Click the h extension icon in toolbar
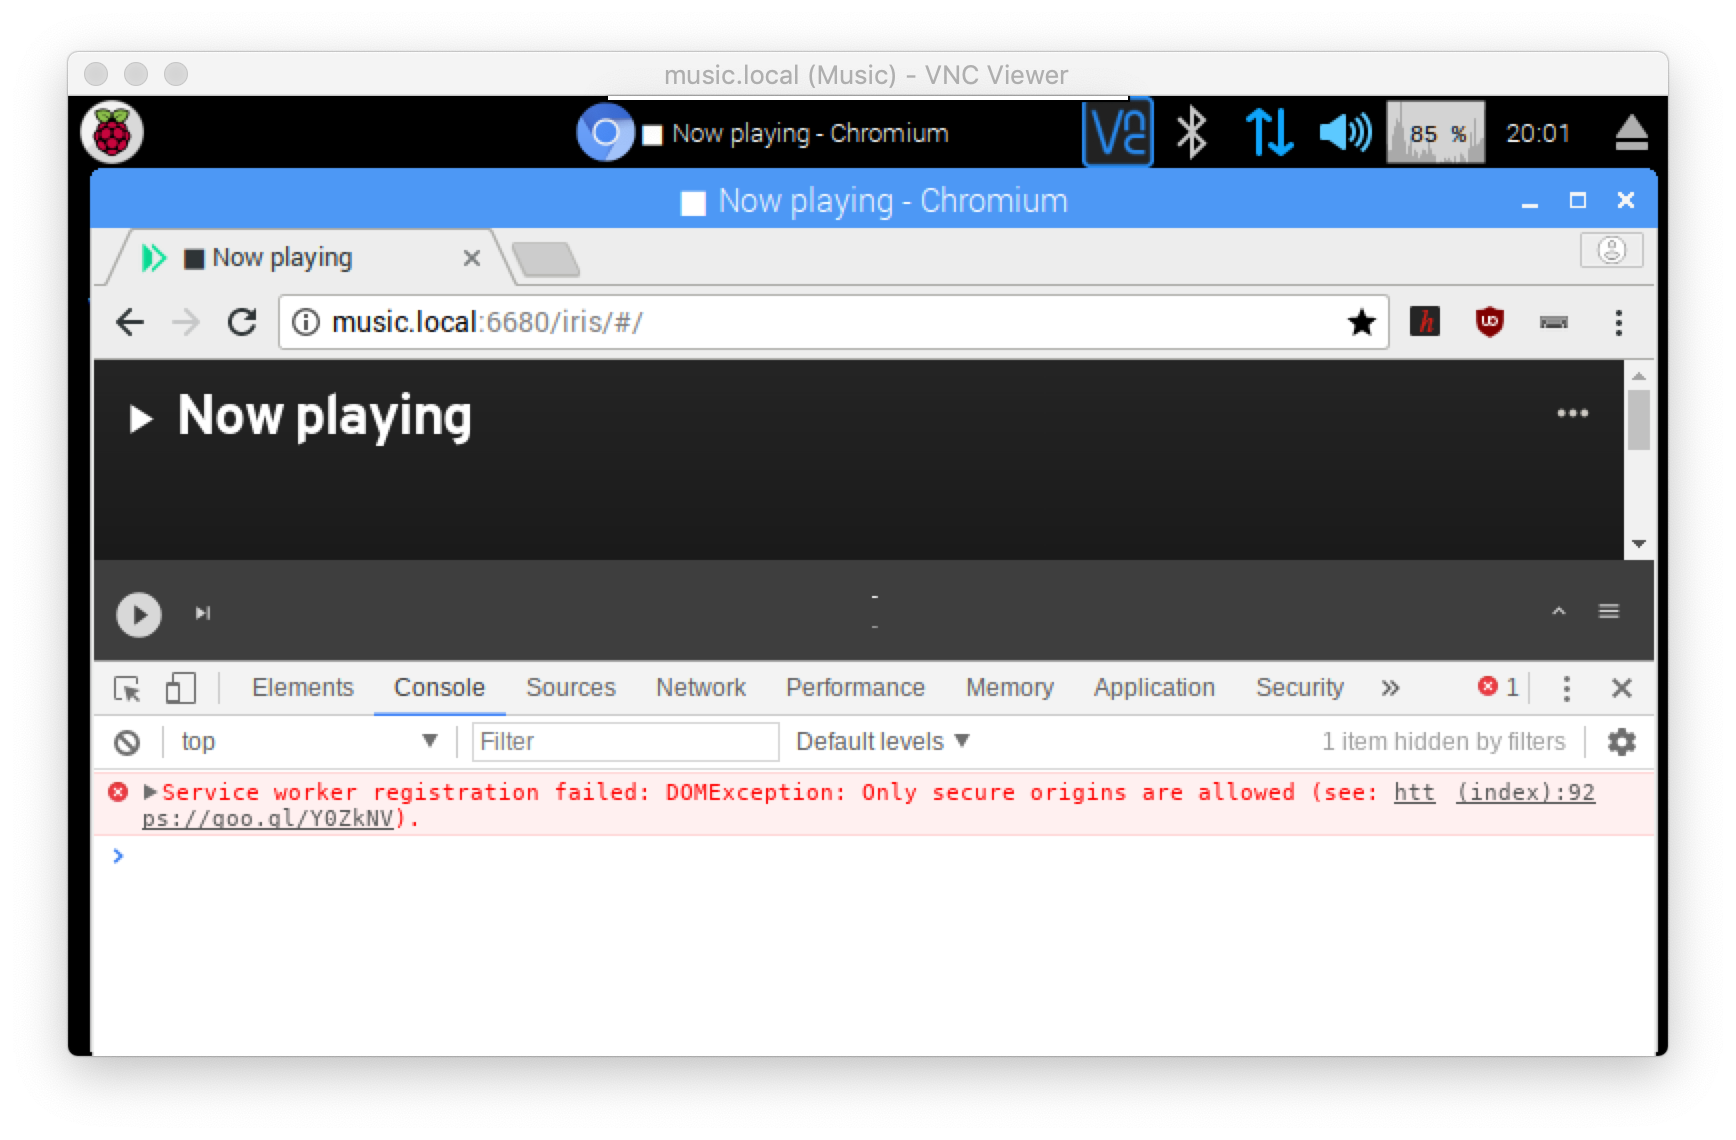1736x1140 pixels. click(1426, 322)
